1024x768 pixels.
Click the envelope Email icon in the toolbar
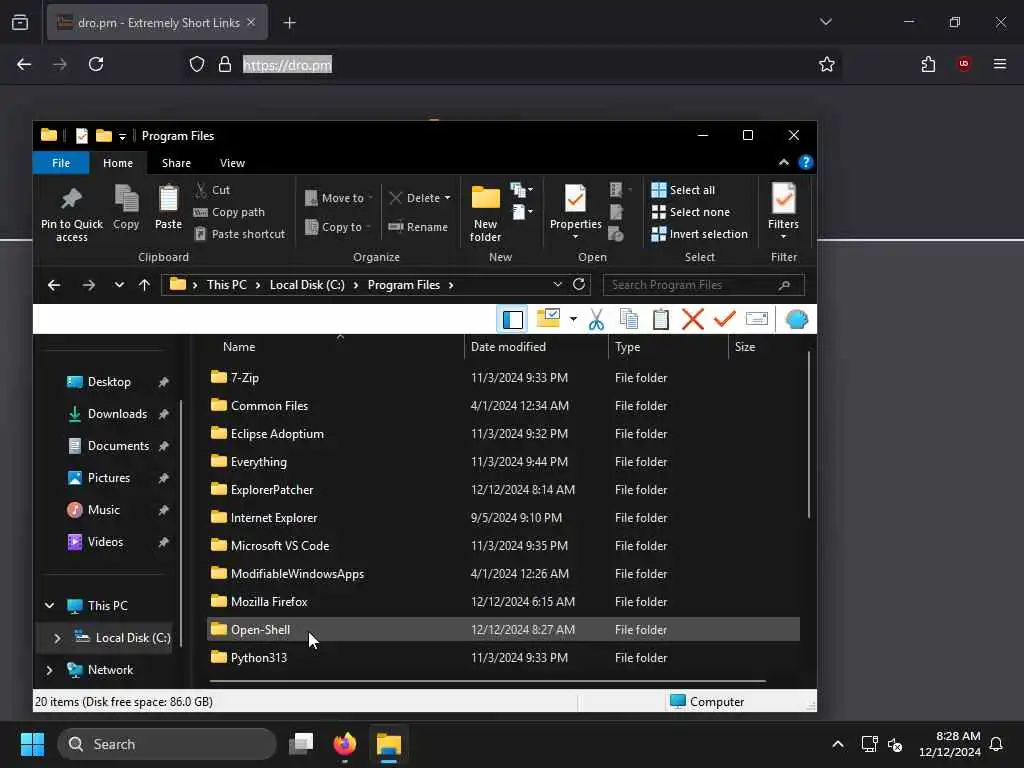[756, 319]
